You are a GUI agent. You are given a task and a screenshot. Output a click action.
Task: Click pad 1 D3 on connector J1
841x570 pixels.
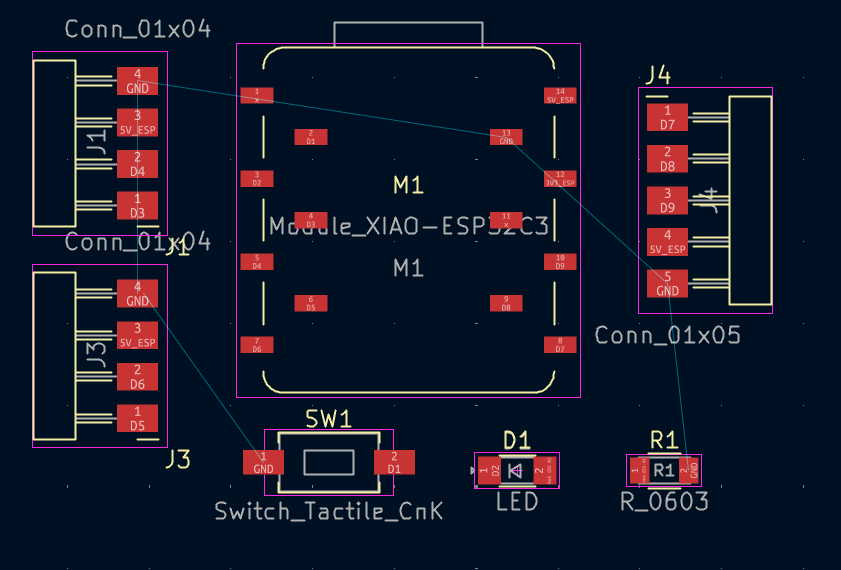point(137,206)
